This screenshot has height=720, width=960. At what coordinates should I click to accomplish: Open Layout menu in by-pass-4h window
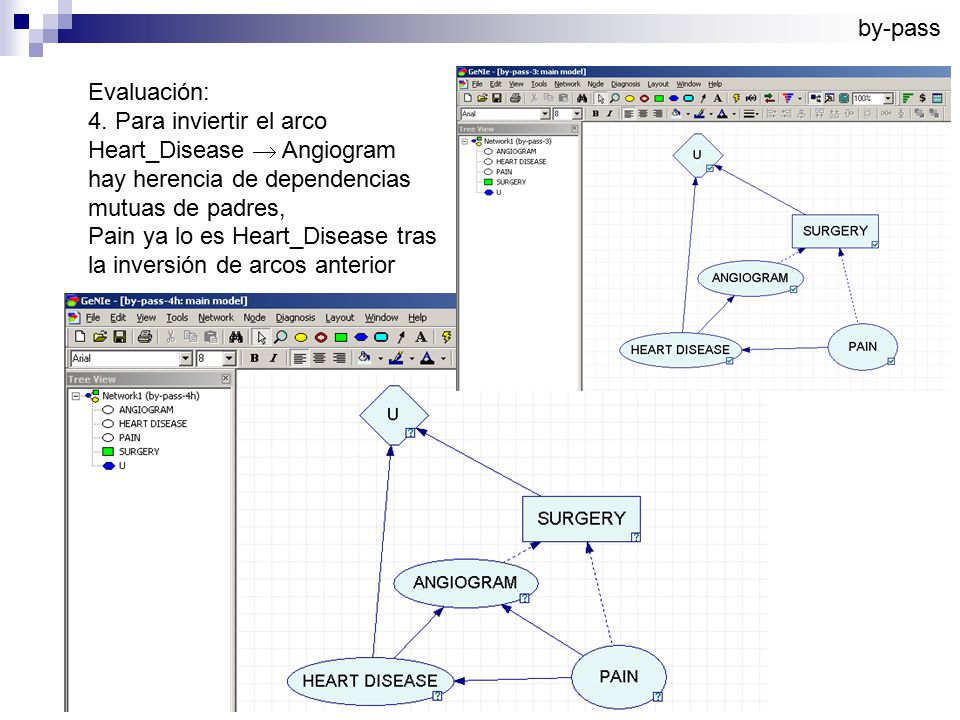coord(340,317)
